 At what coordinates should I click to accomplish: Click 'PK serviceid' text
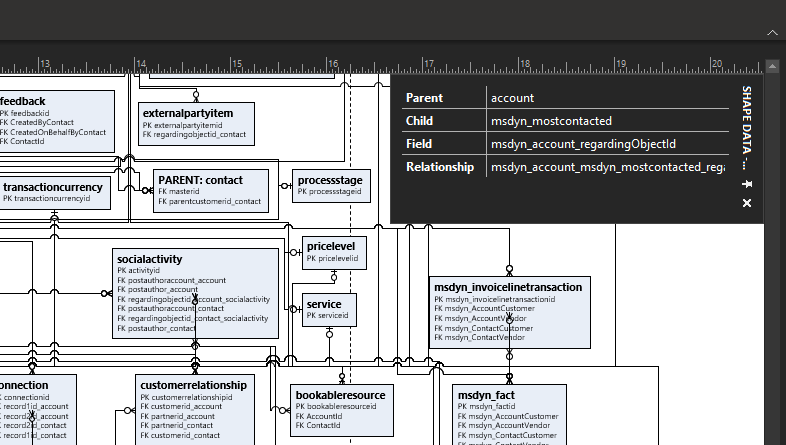(327, 315)
